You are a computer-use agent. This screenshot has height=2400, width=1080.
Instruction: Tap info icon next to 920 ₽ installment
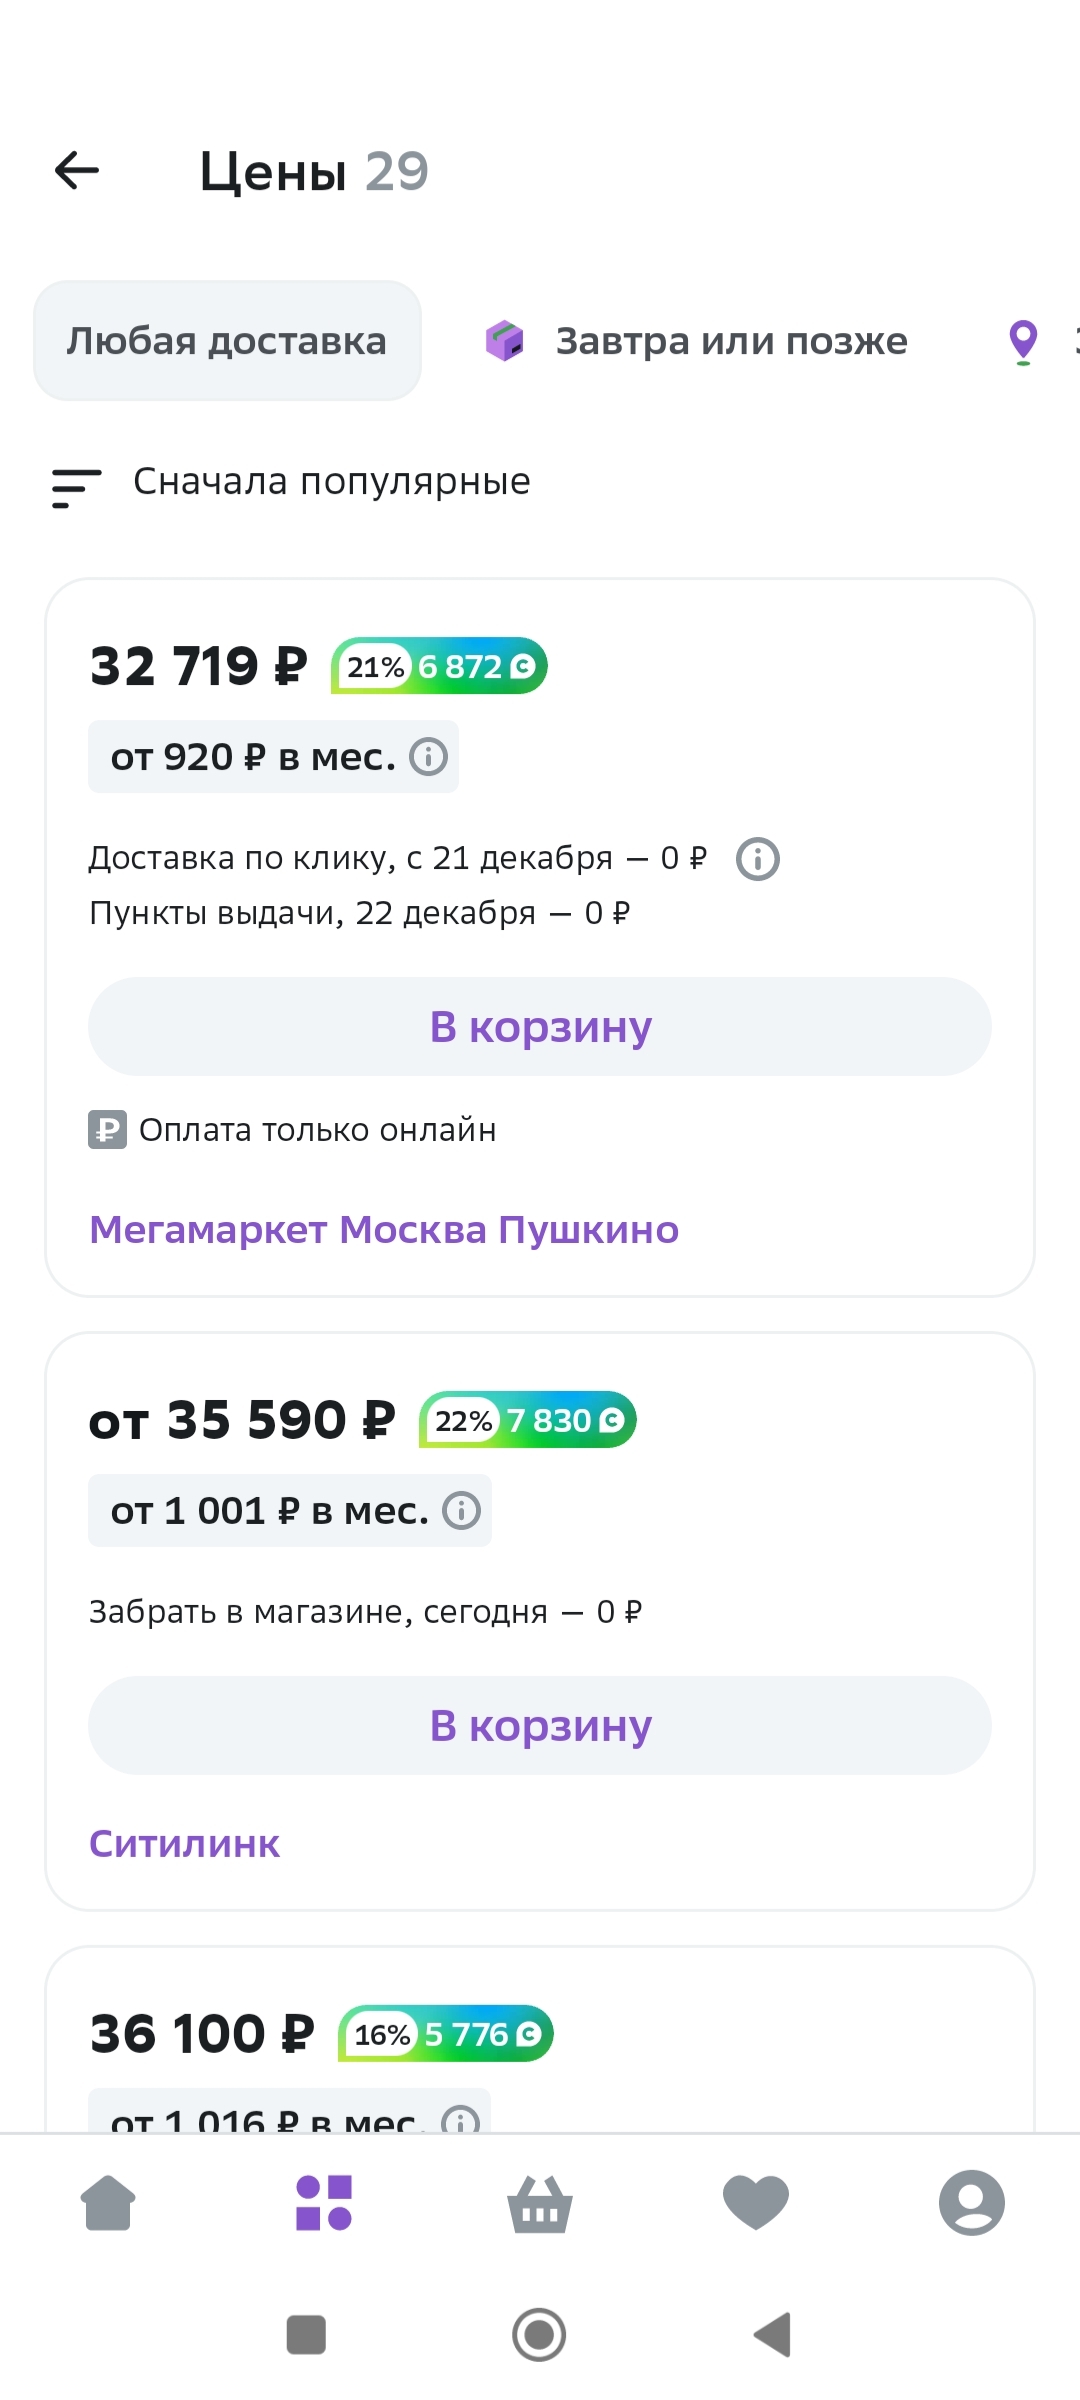[429, 757]
